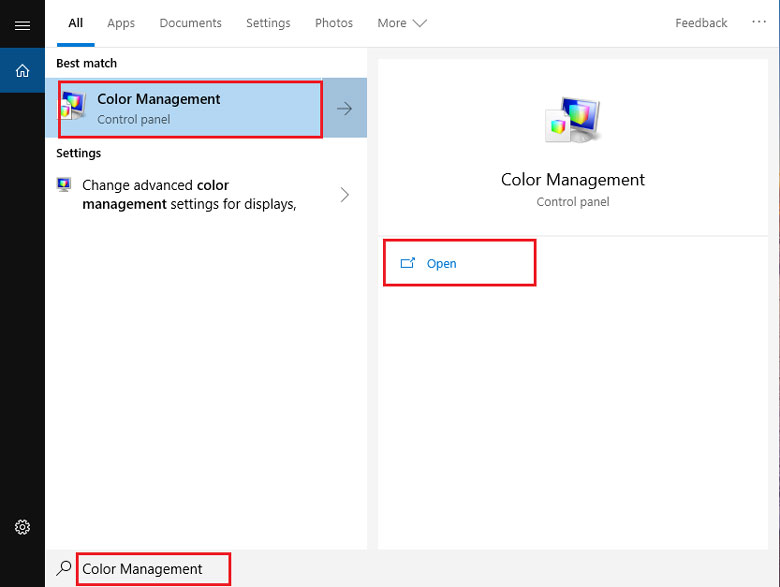Click into the Color Management search field
This screenshot has width=780, height=587.
[x=150, y=569]
